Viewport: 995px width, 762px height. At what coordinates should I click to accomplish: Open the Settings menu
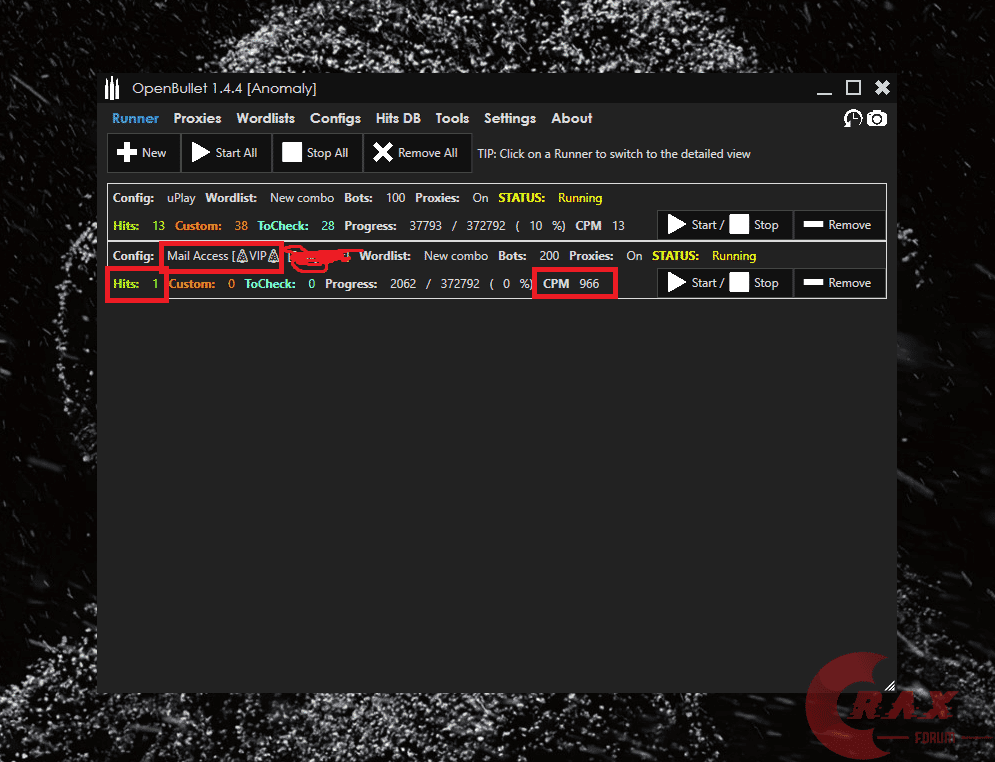coord(510,118)
